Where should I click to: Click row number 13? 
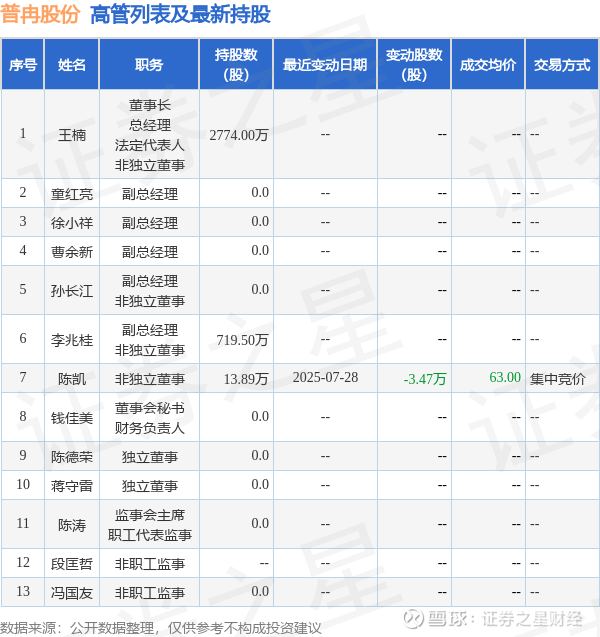click(23, 592)
